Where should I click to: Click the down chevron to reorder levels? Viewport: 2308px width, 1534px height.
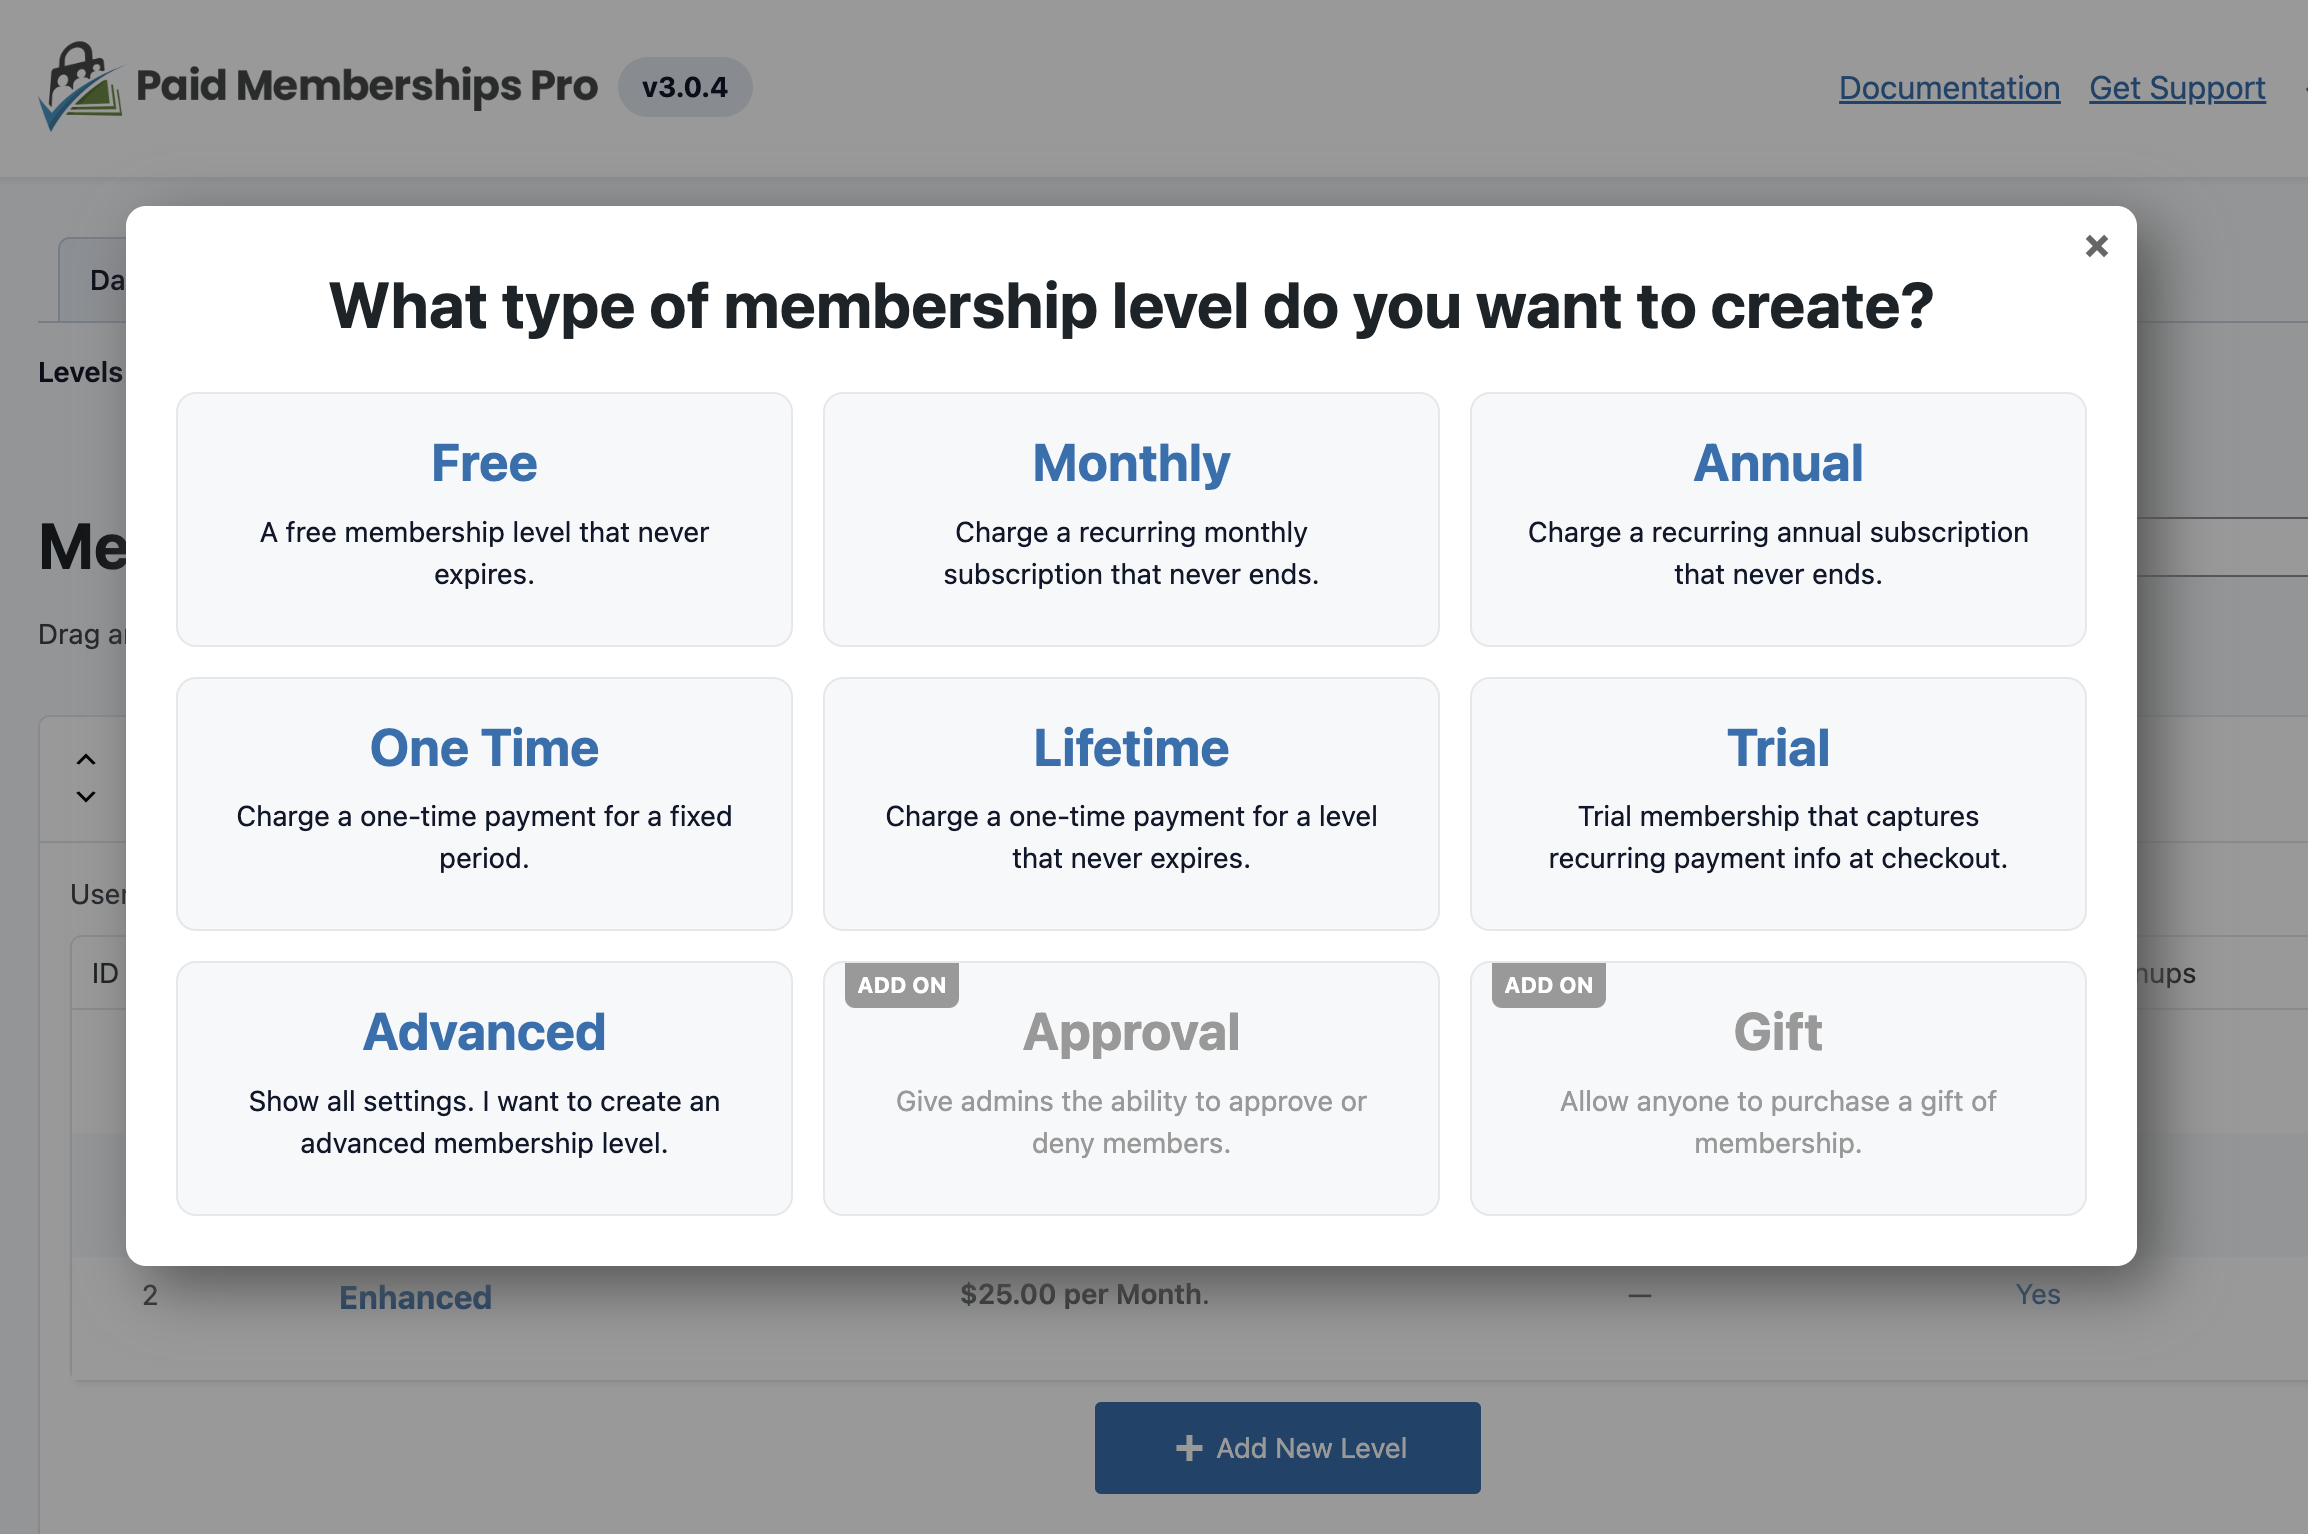click(x=86, y=797)
